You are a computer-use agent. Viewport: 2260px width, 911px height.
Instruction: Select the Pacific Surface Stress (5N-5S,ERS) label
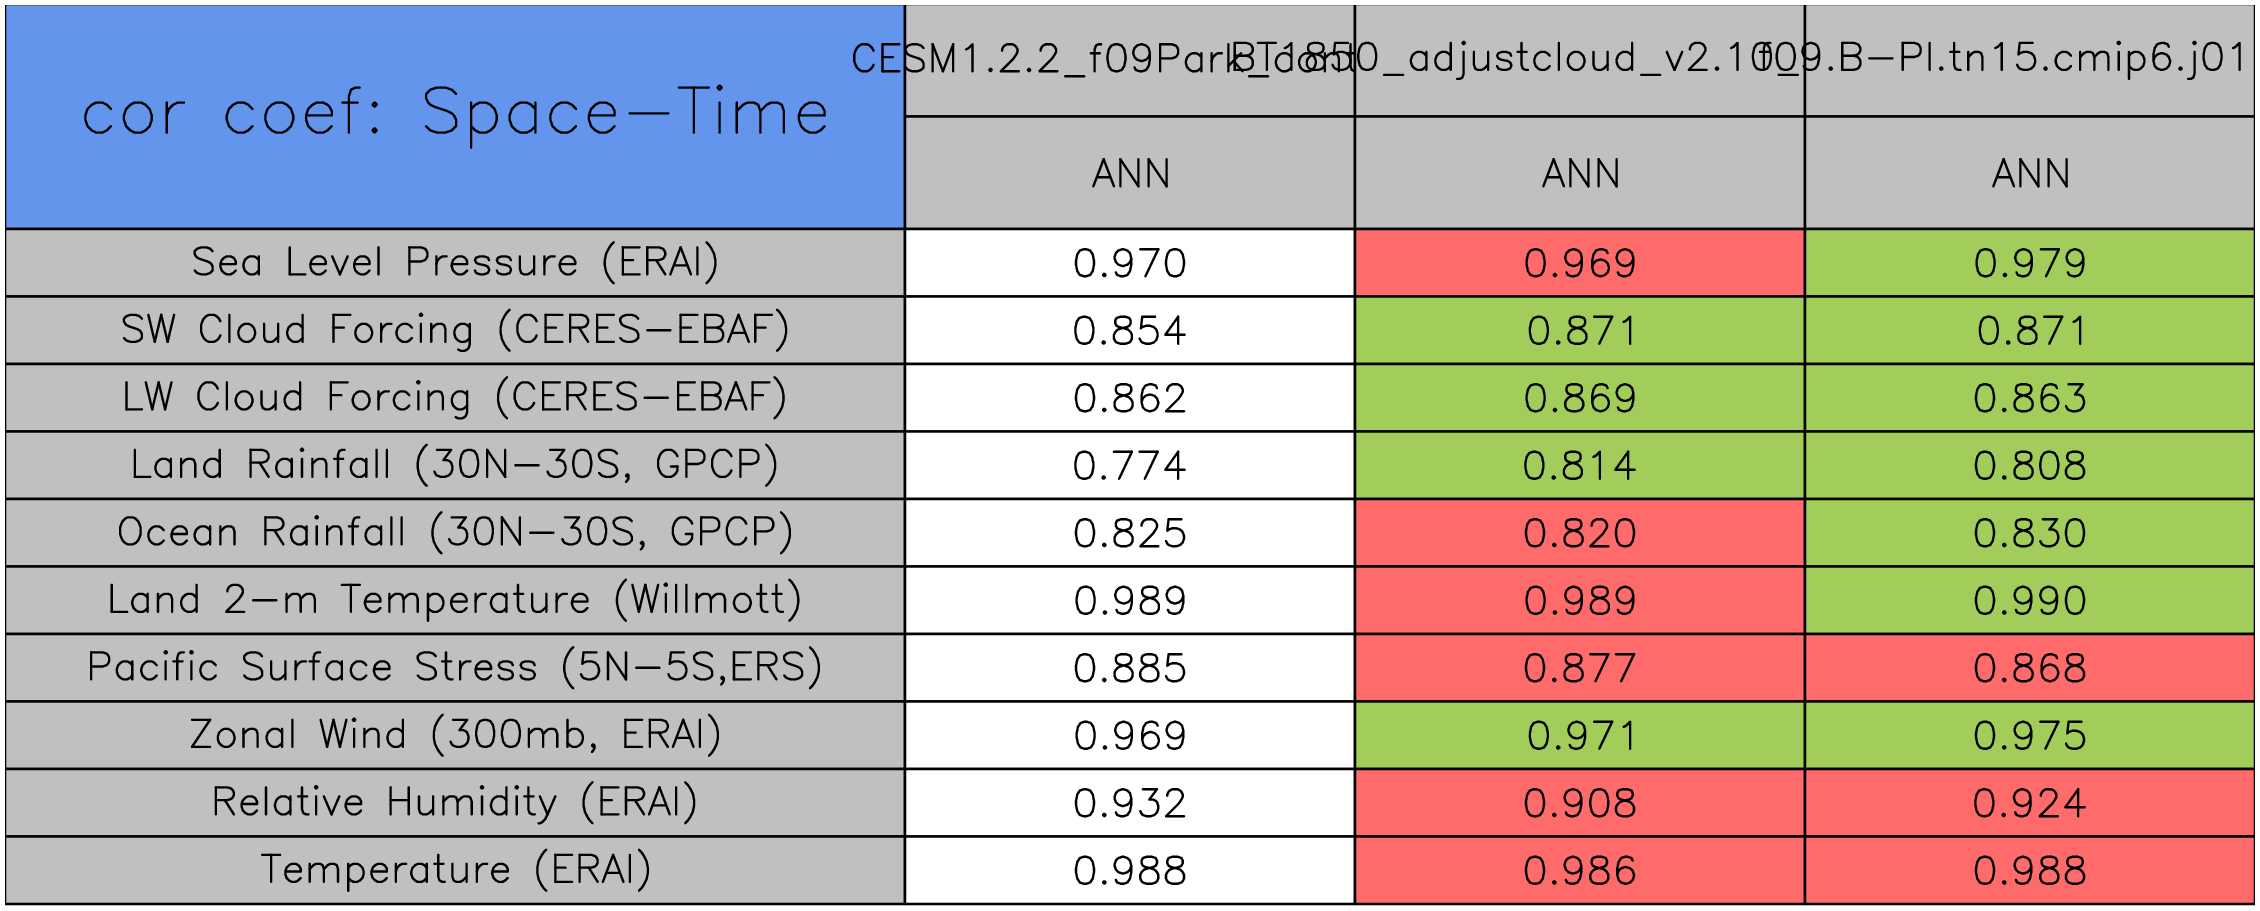(455, 667)
